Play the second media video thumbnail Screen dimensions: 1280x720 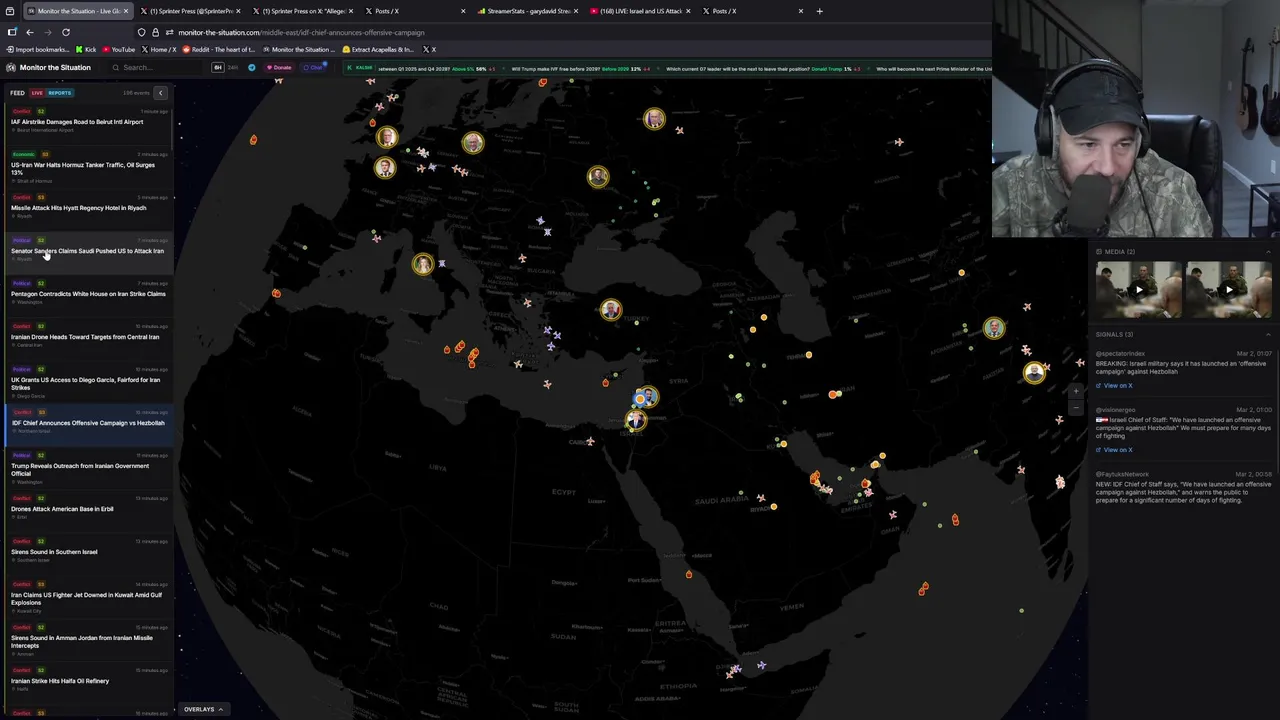(x=1229, y=290)
